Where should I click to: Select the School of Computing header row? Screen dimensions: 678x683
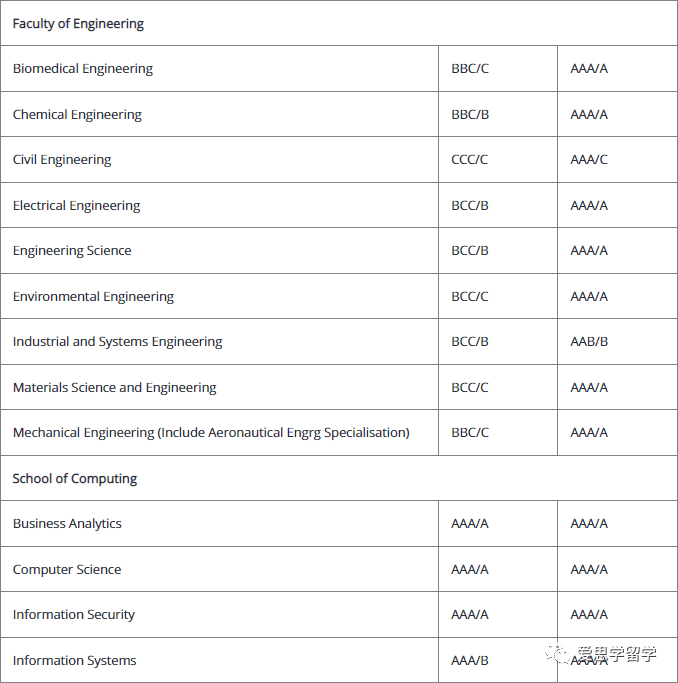339,478
